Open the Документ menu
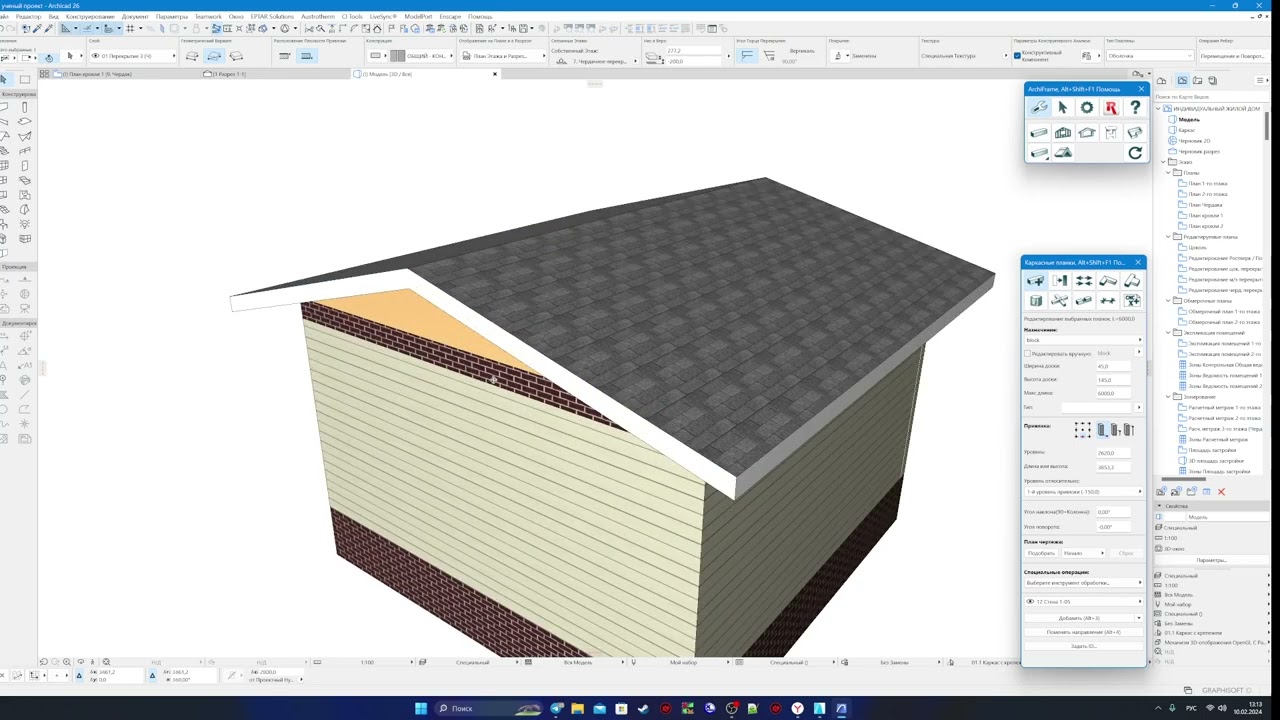 135,17
